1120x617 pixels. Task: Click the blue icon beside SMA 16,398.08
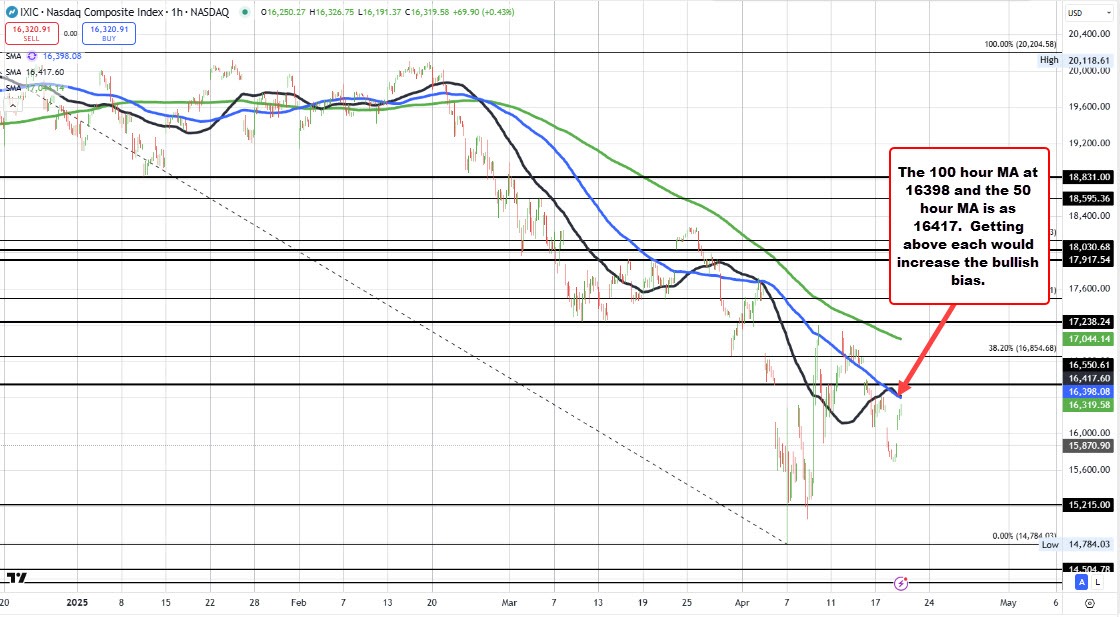coord(32,56)
